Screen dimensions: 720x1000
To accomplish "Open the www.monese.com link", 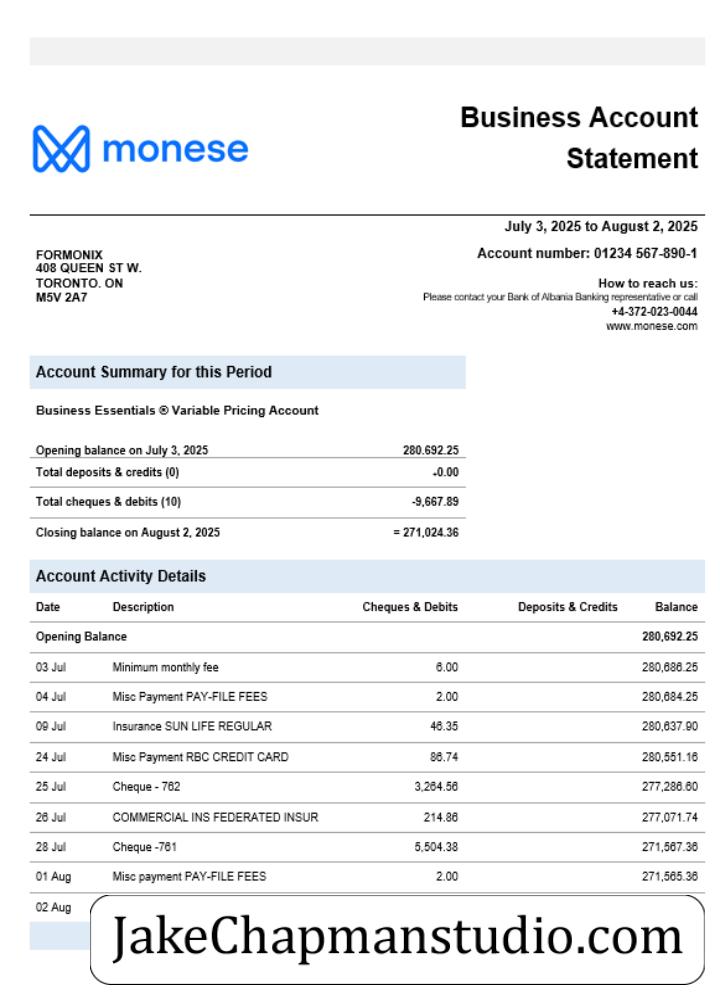I will 651,326.
